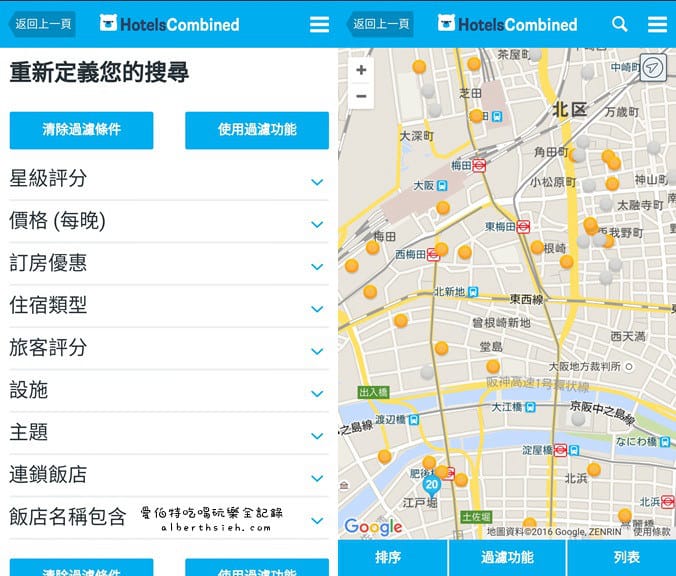The height and width of the screenshot is (576, 676).
Task: Select the orange hotel marker below 大阪 station
Action: 443,208
